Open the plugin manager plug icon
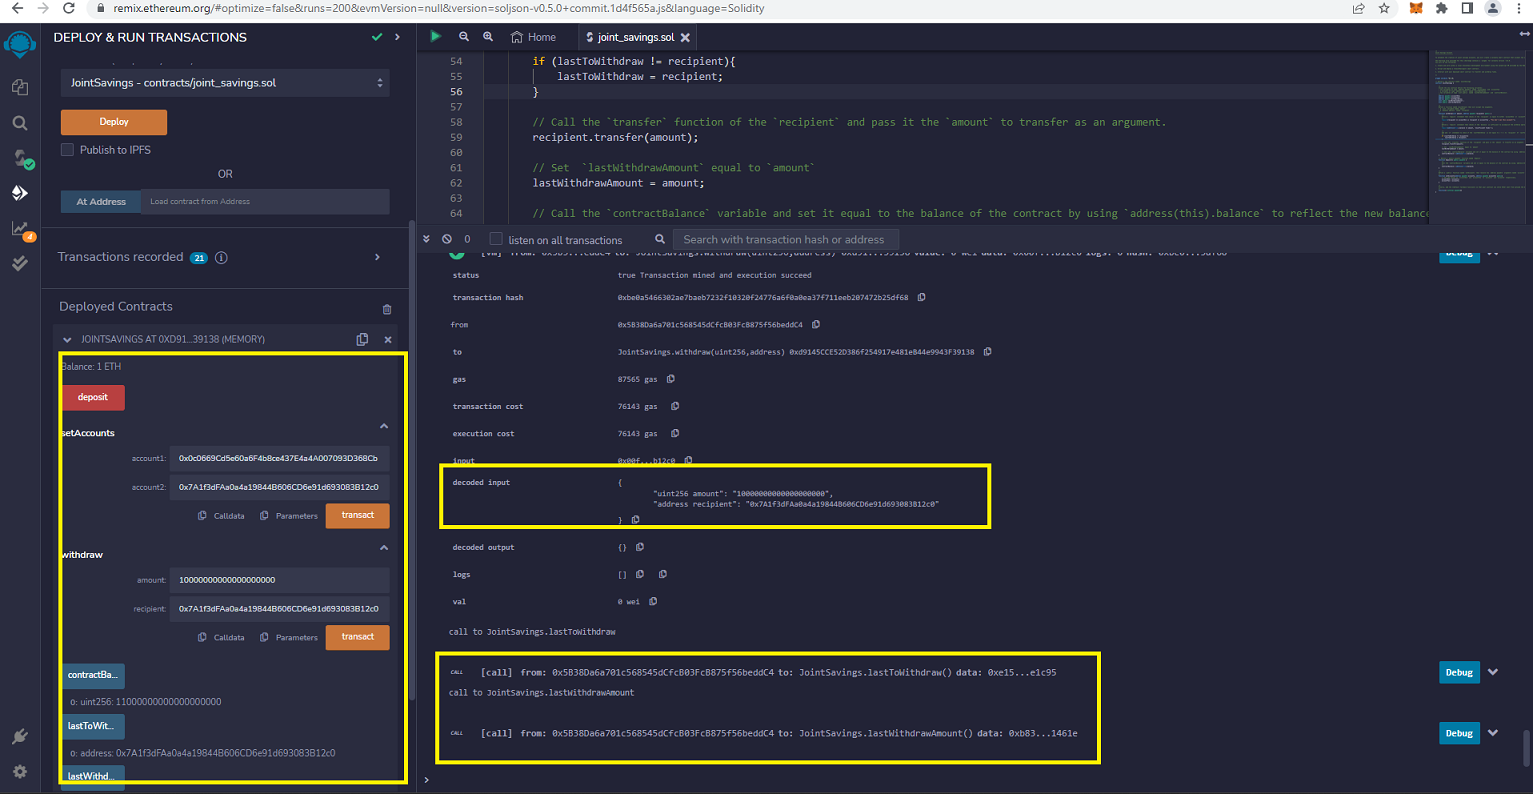Screen dimensions: 1533x794 tap(20, 737)
